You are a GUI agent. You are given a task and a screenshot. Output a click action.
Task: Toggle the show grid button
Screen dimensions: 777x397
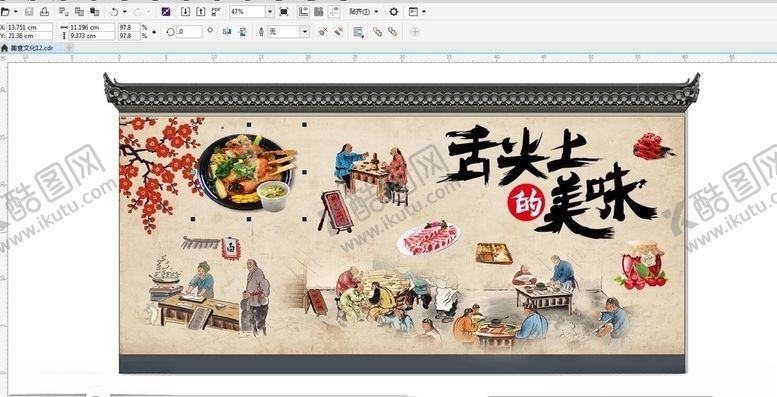pos(319,11)
